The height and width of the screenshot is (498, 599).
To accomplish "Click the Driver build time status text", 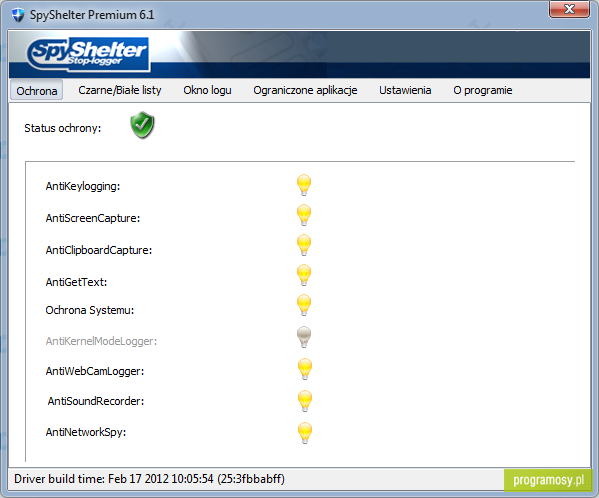I will pyautogui.click(x=149, y=479).
